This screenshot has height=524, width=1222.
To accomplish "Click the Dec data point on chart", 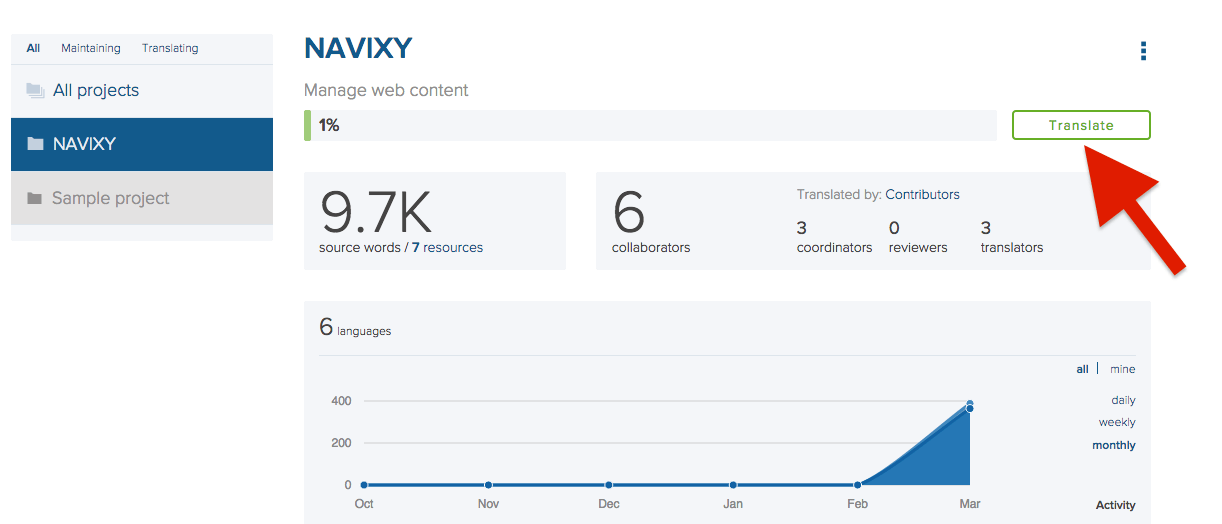I will coord(608,485).
